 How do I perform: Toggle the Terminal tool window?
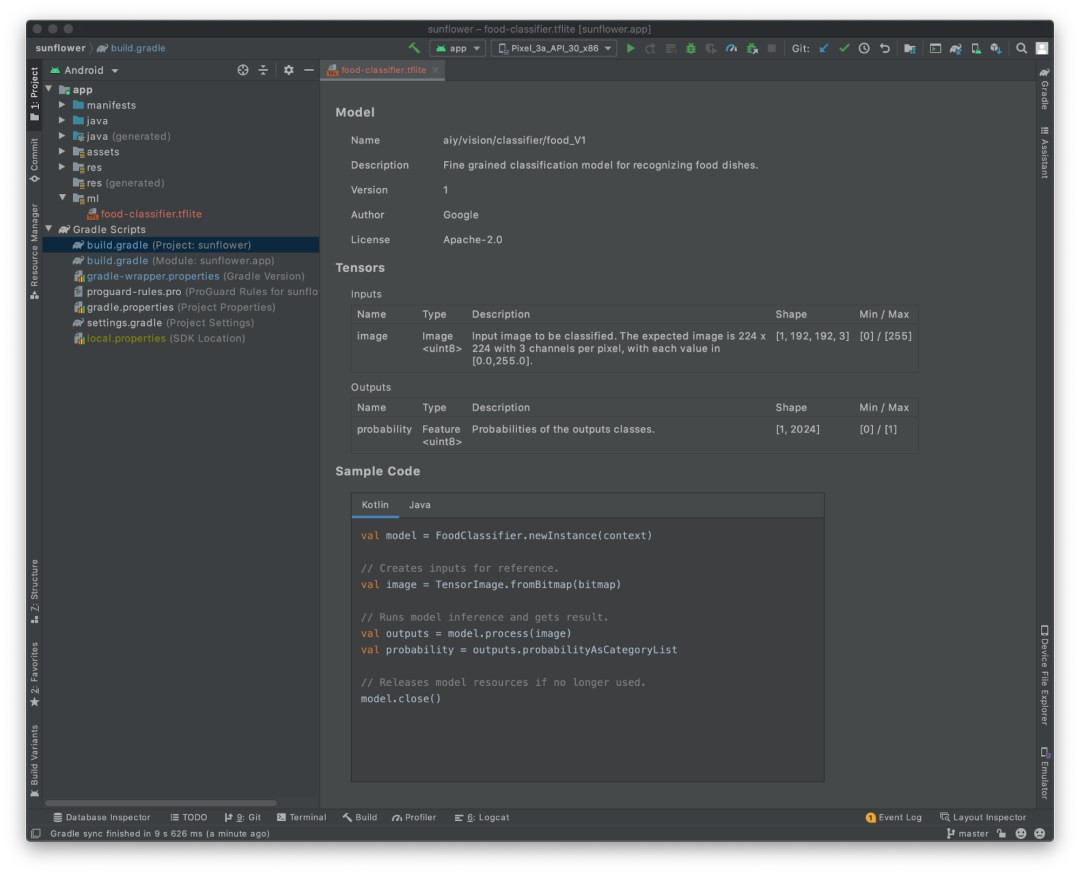click(301, 817)
